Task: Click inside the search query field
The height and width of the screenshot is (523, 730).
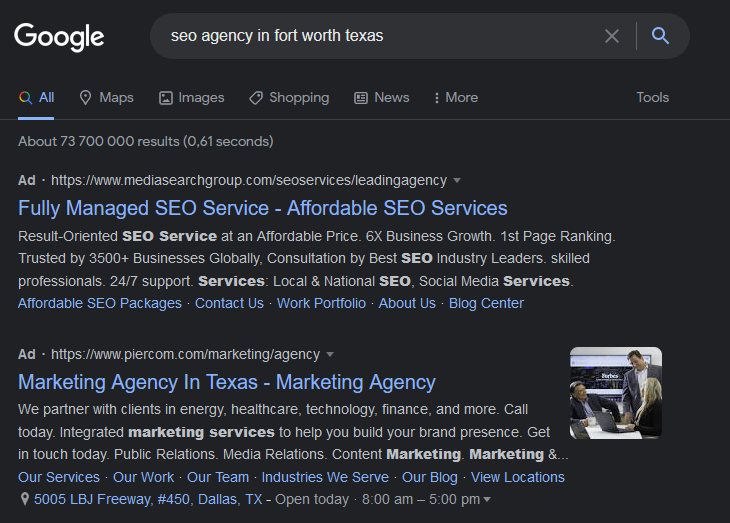Action: pyautogui.click(x=380, y=36)
